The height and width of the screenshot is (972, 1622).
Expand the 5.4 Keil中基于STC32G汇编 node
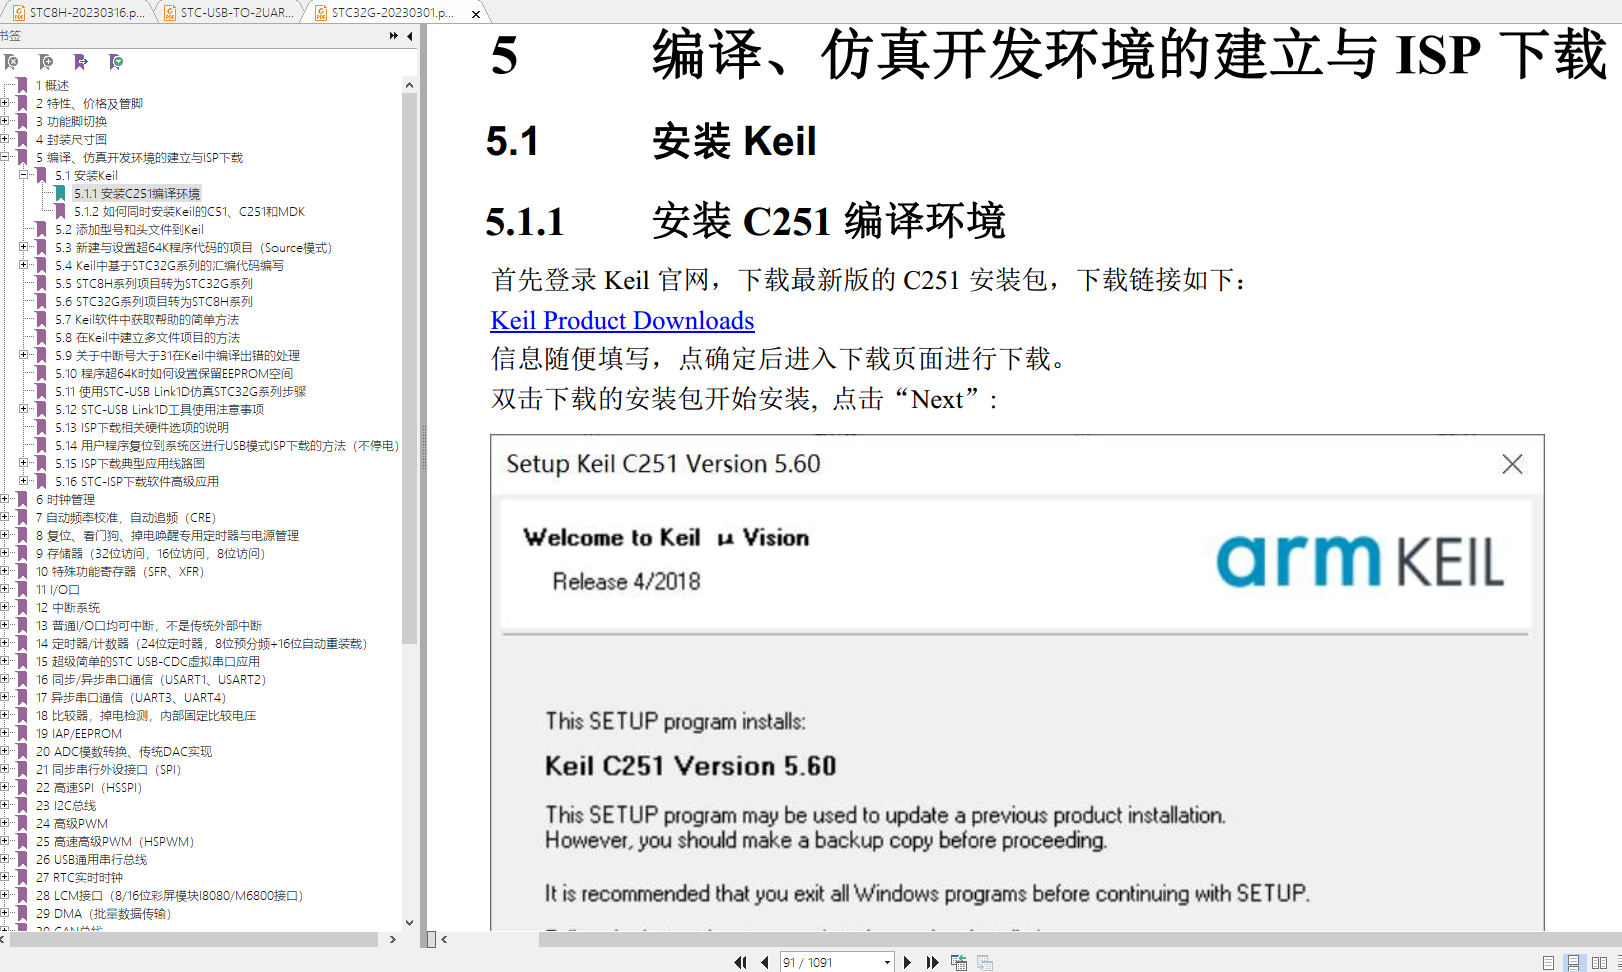24,265
